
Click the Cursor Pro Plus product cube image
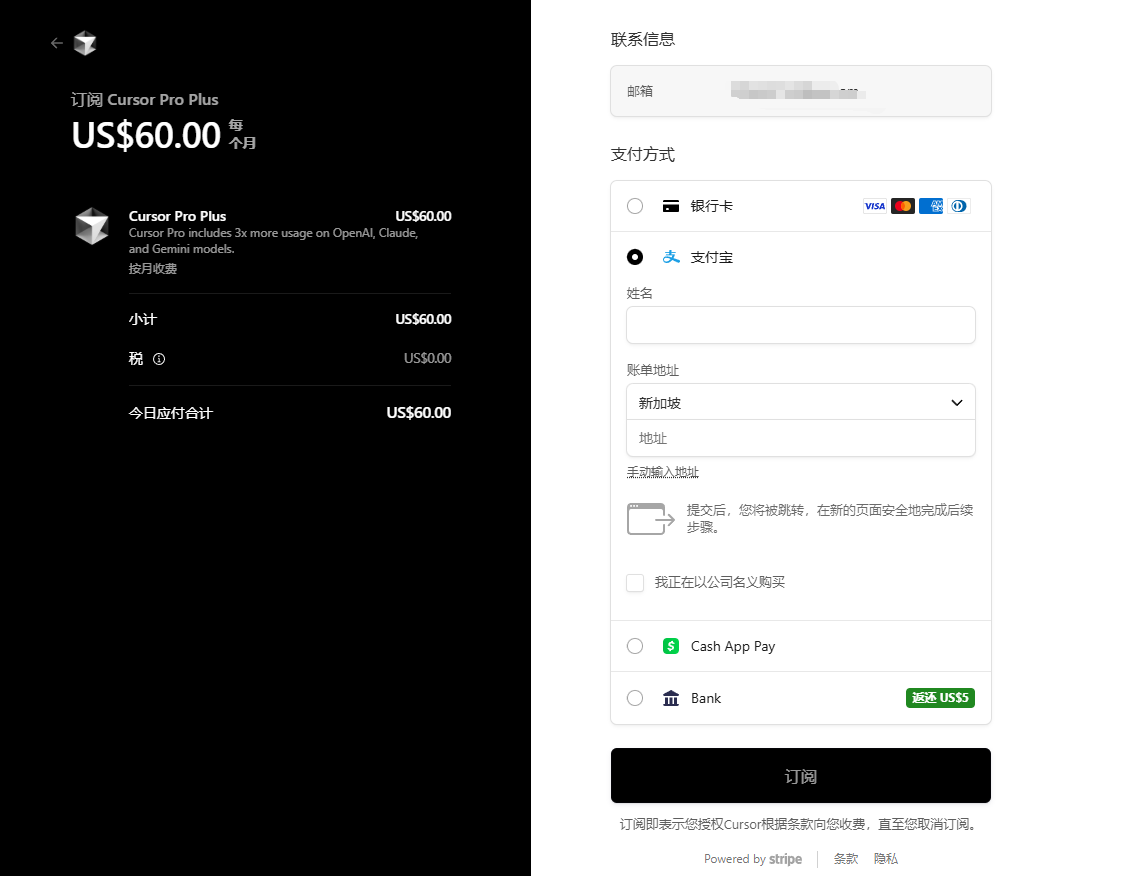[x=92, y=226]
